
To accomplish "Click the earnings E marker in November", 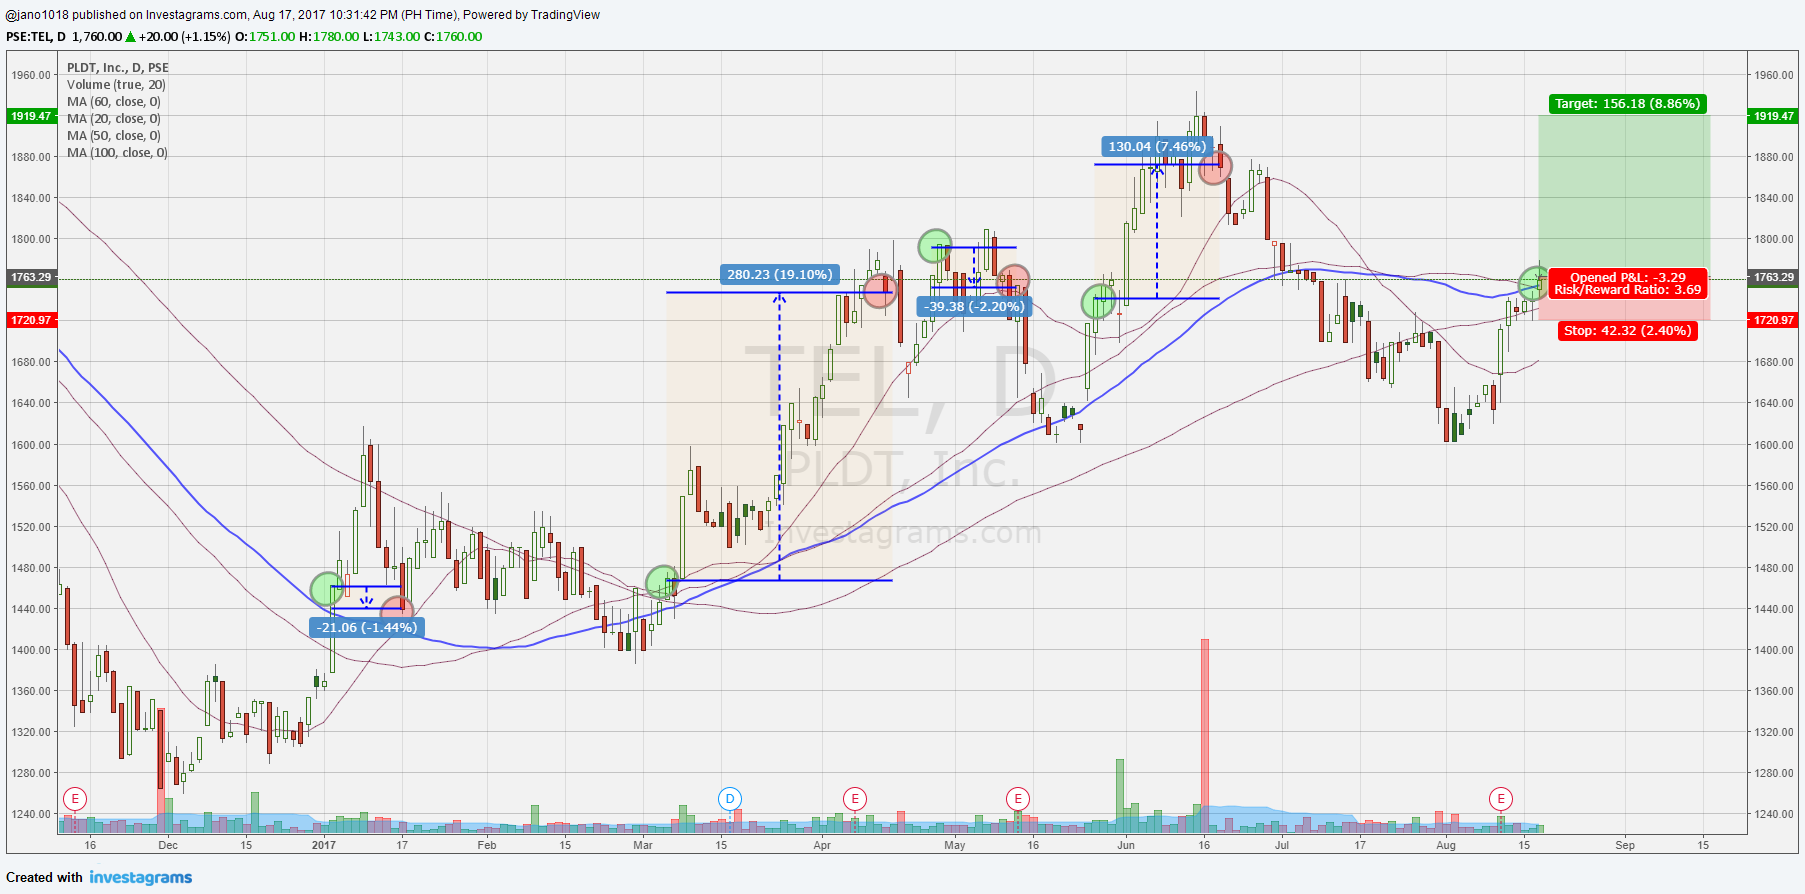I will [75, 799].
